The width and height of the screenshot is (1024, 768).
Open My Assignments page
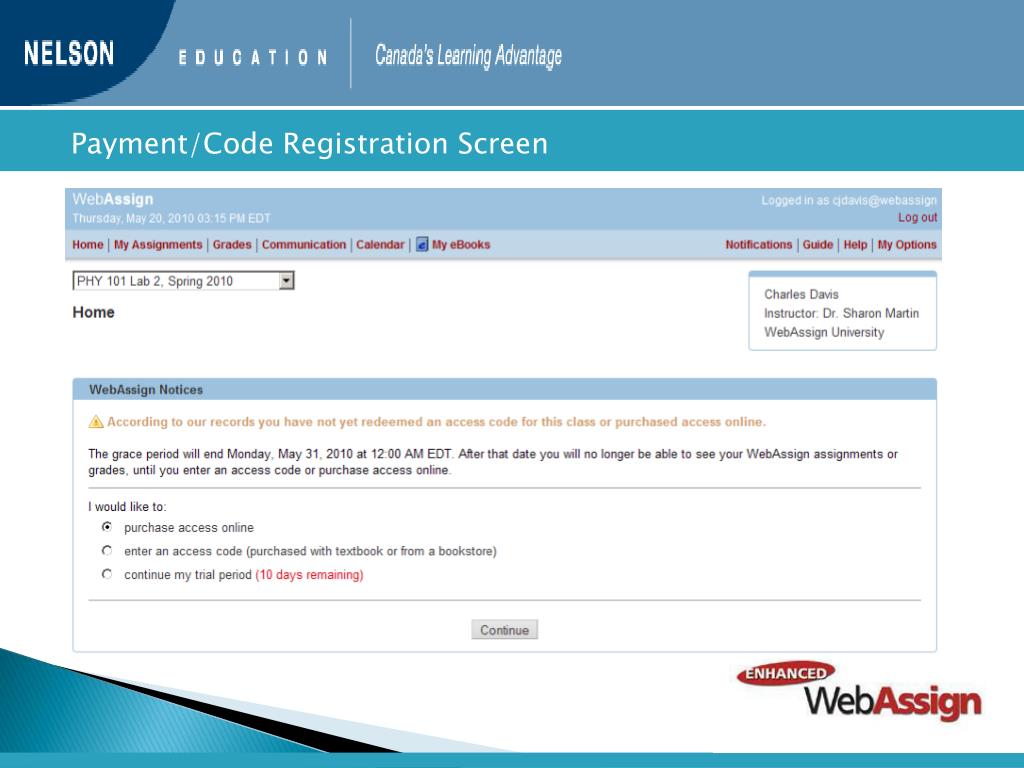[158, 245]
